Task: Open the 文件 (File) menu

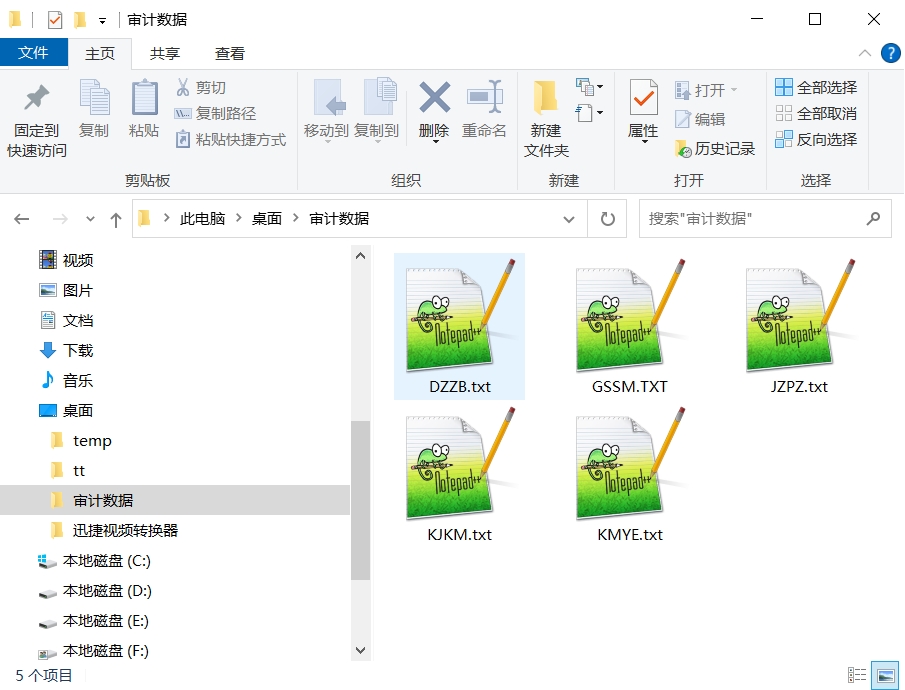Action: point(34,52)
